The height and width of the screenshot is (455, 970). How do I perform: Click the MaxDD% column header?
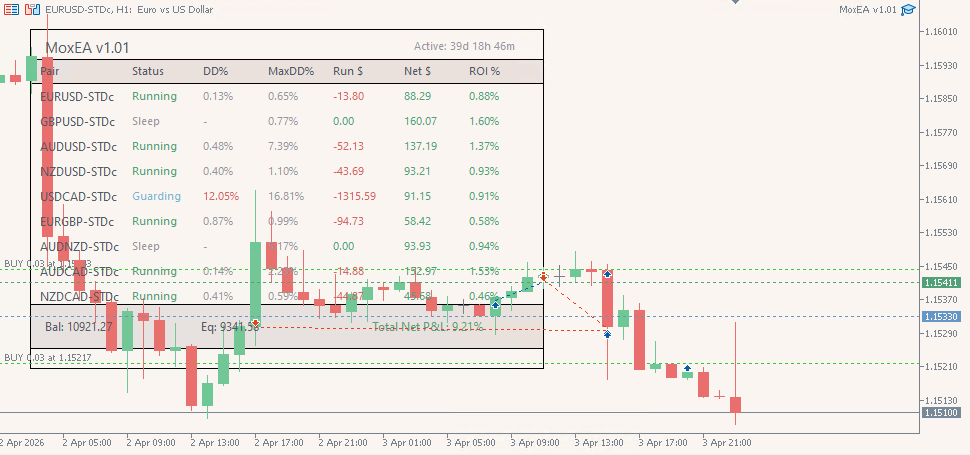tap(291, 72)
